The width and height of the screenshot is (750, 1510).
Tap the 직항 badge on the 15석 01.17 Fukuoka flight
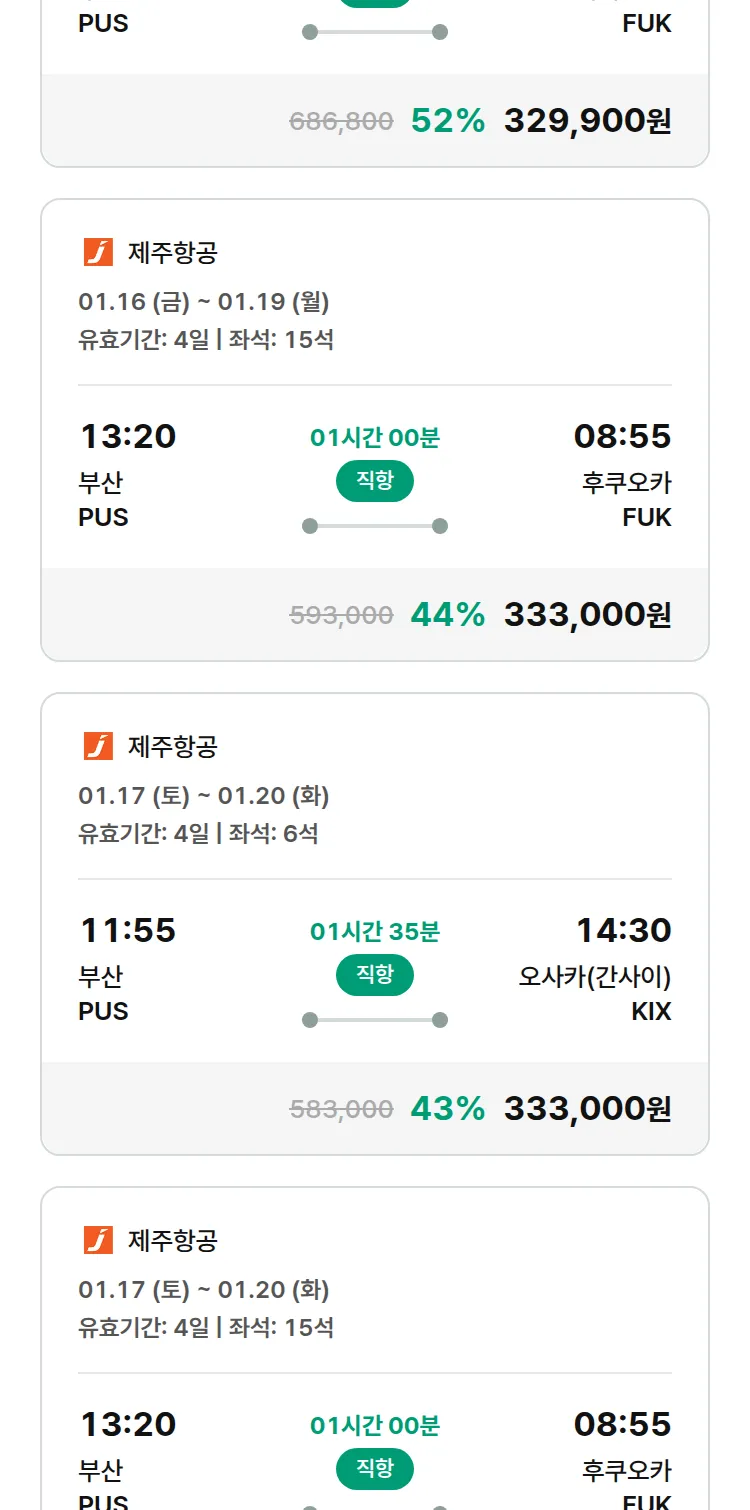pos(375,1469)
